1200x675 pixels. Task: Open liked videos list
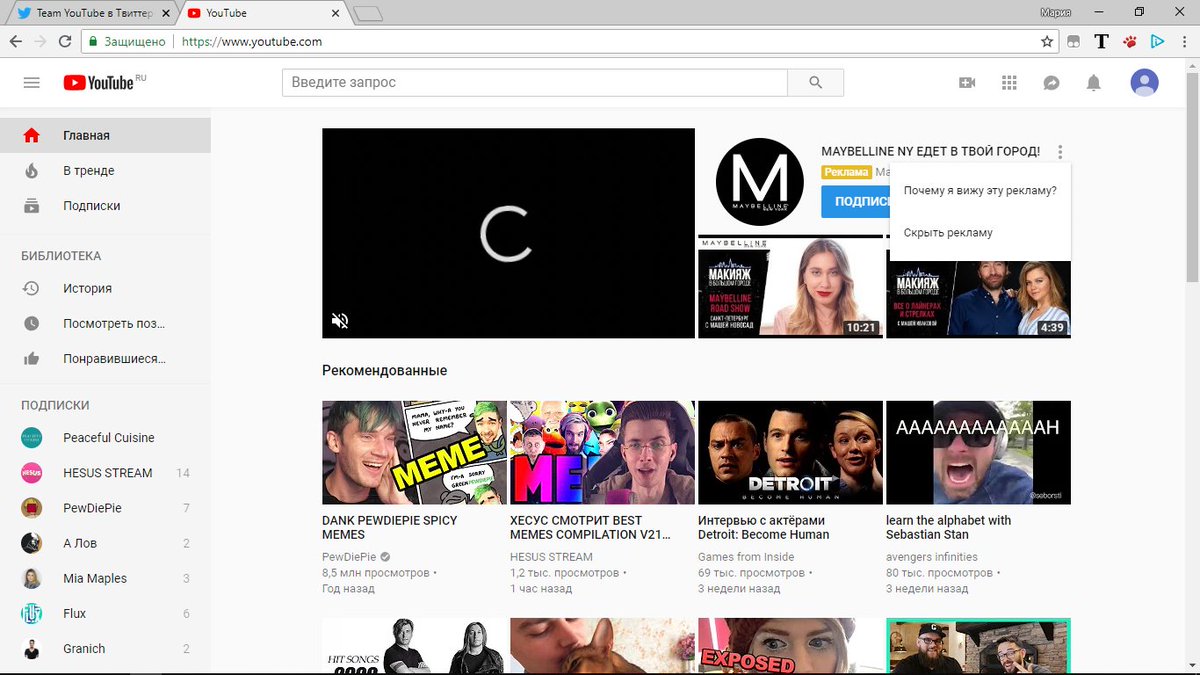point(105,358)
